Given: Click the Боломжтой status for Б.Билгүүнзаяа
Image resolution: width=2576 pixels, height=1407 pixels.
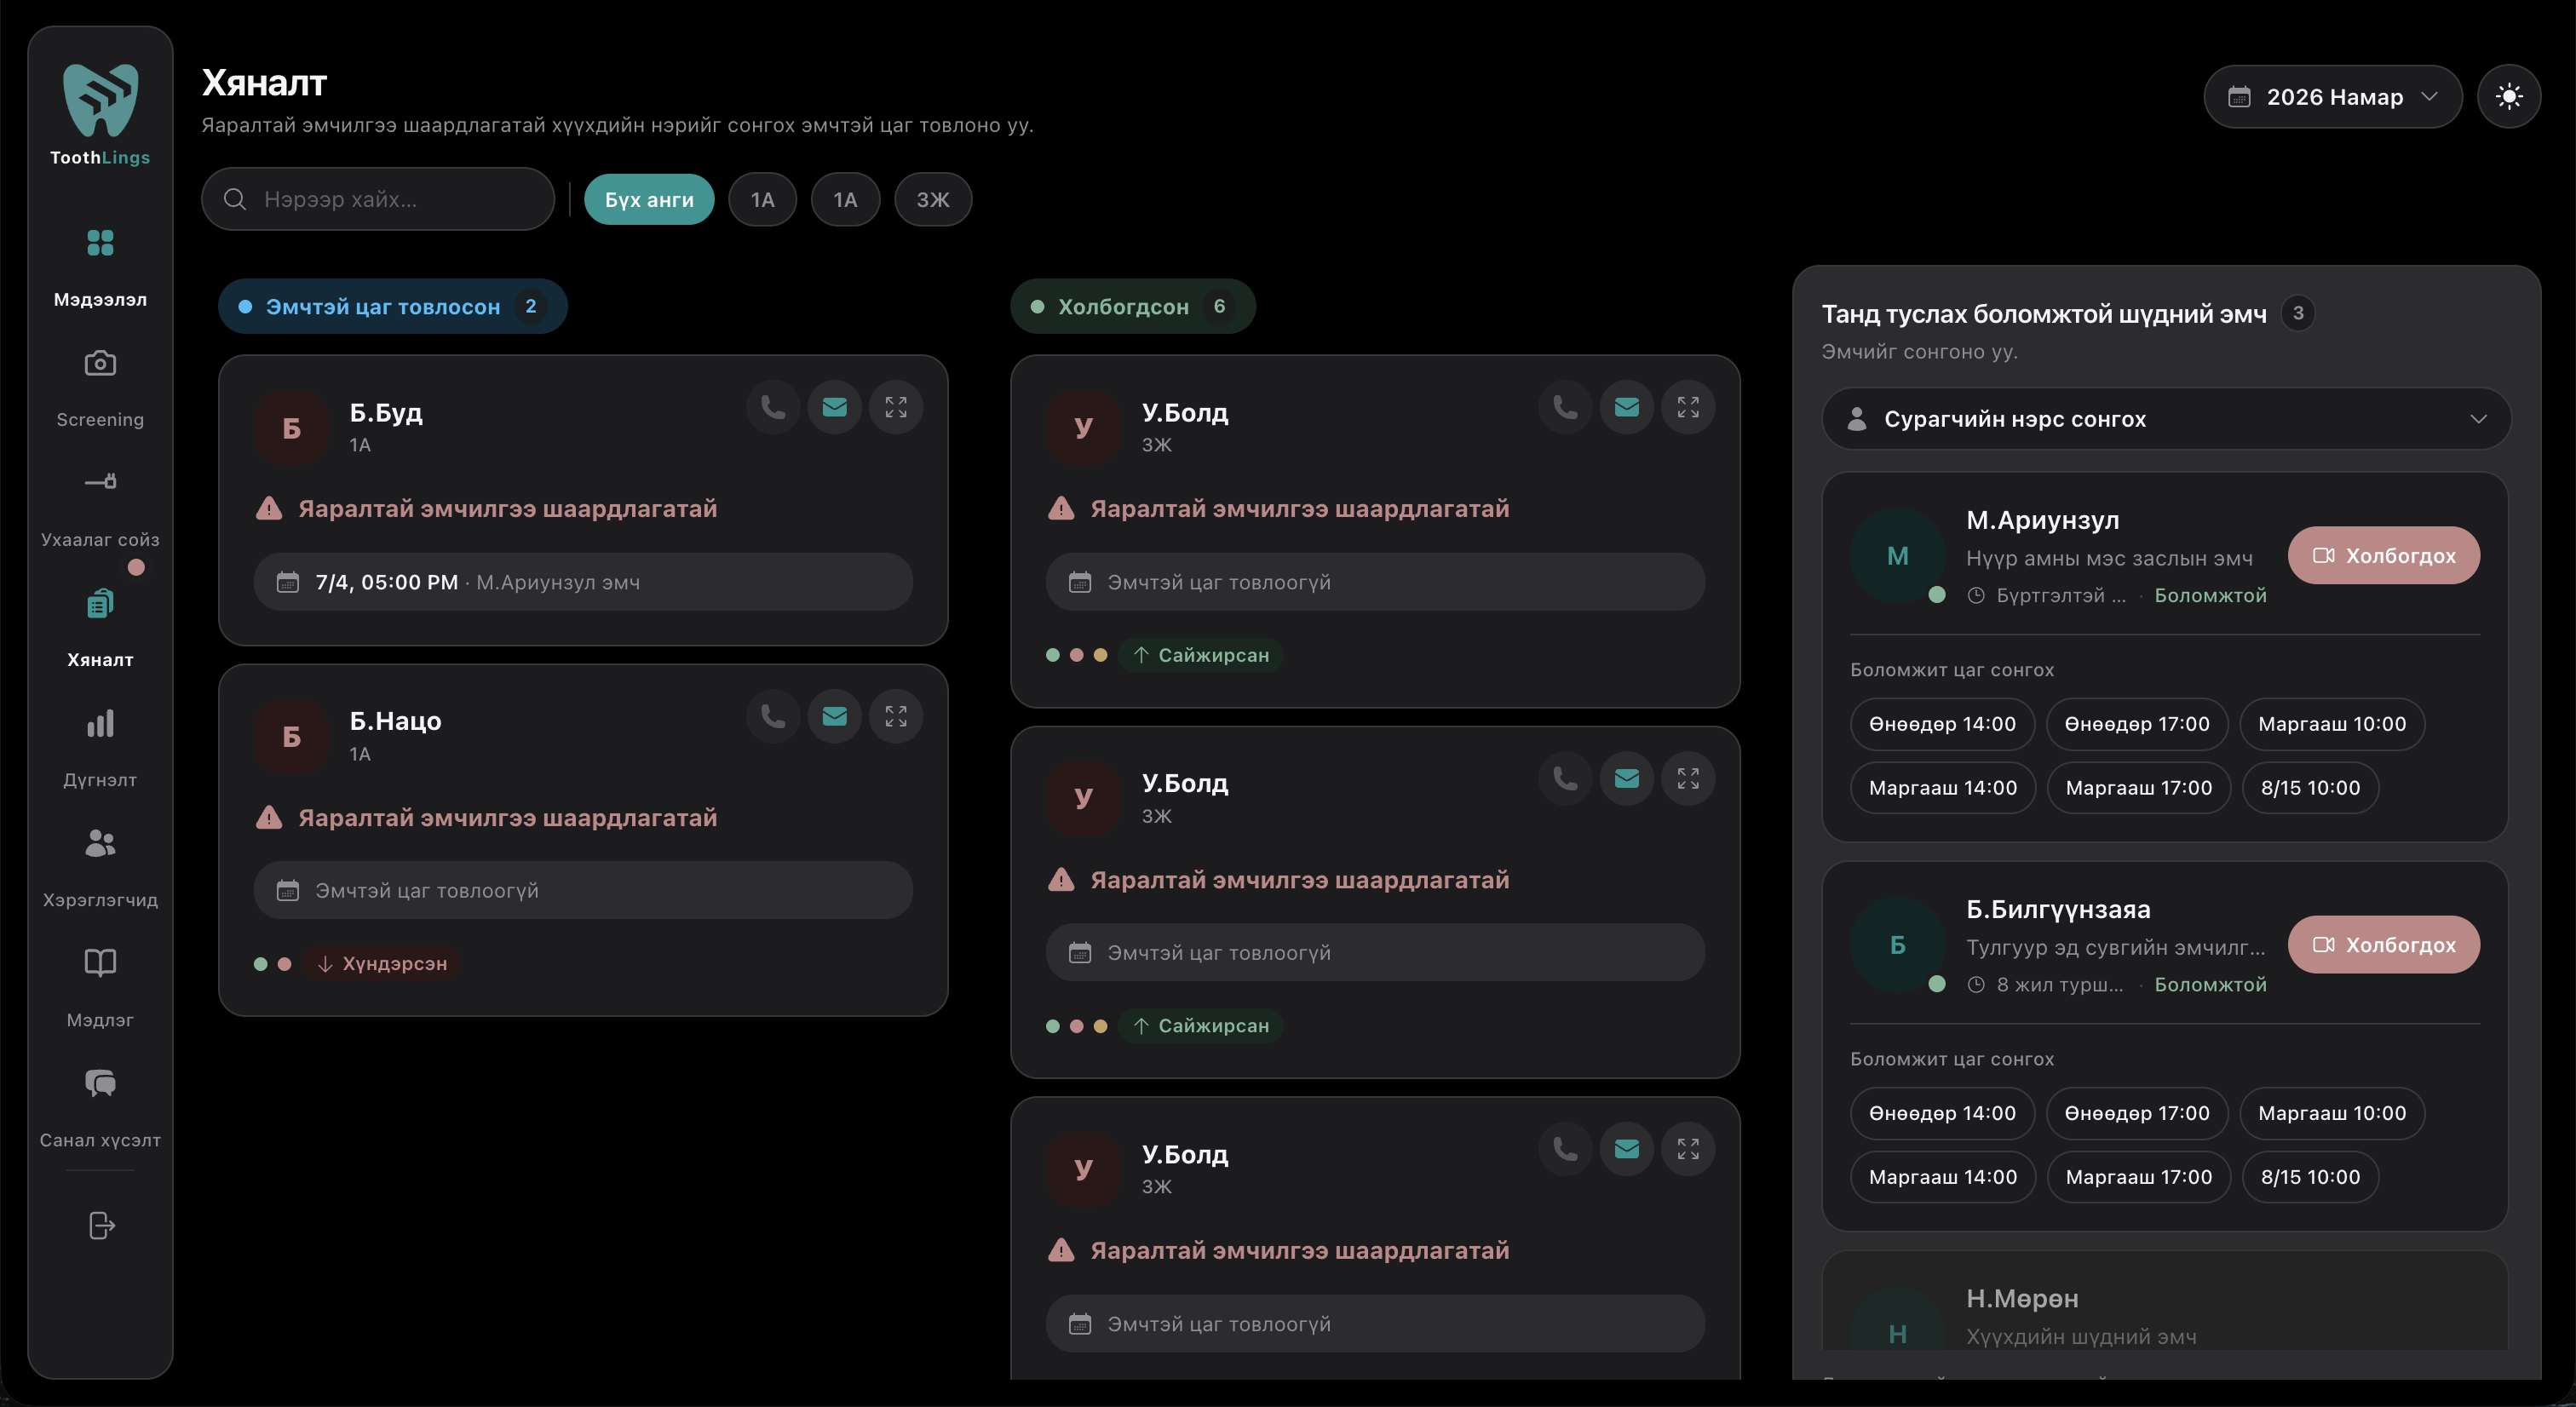Looking at the screenshot, I should (x=2210, y=984).
